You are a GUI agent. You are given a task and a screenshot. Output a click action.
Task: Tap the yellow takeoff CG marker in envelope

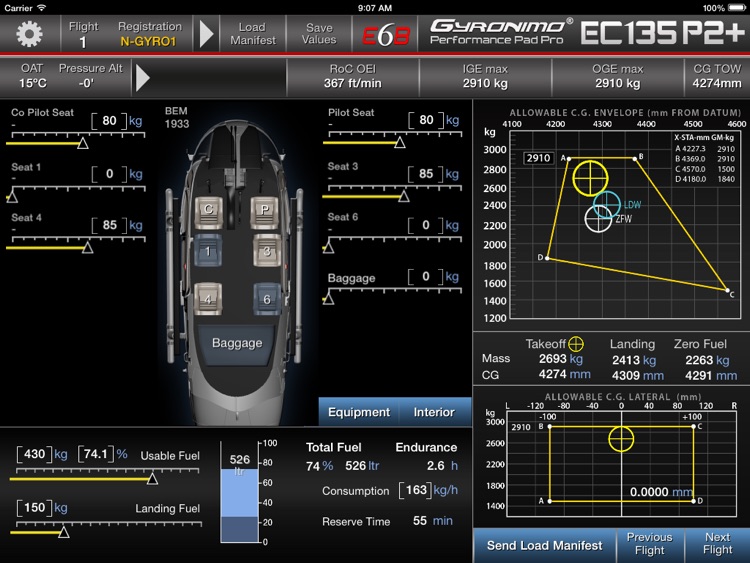[590, 178]
